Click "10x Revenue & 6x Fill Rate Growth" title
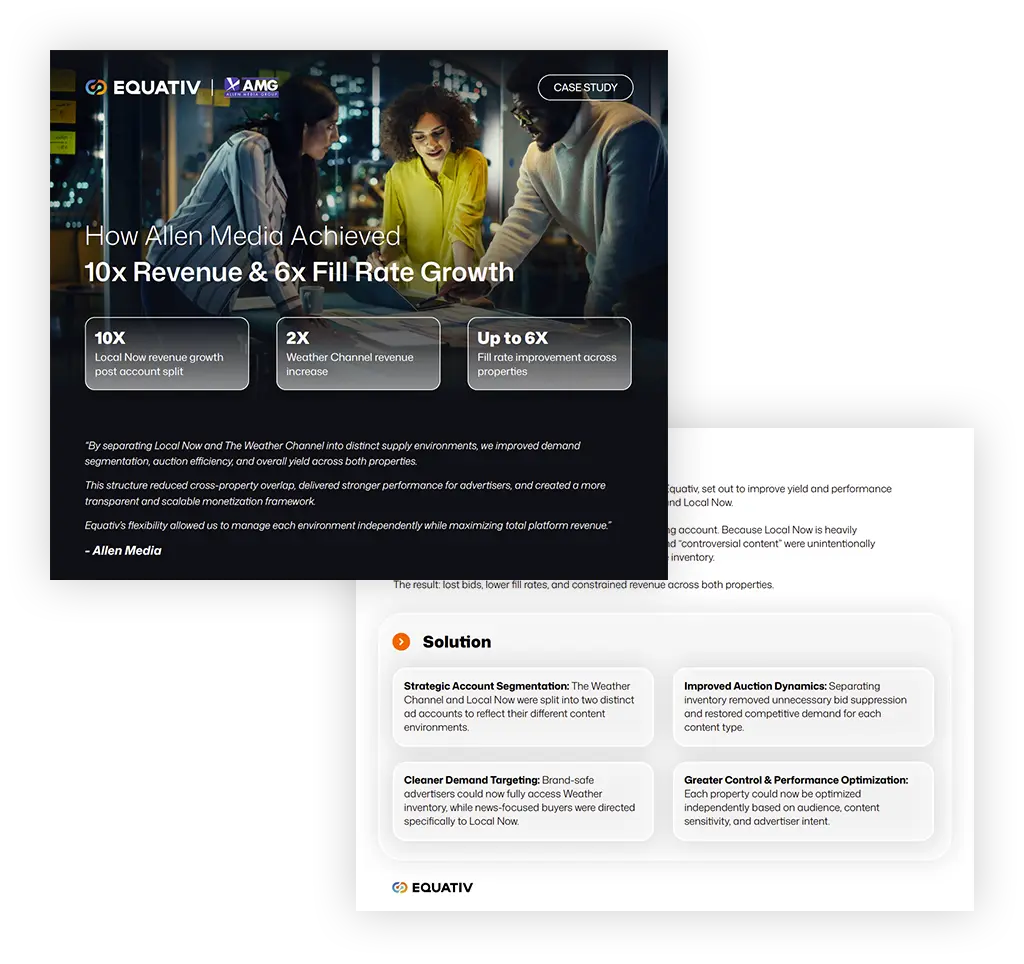Viewport: 1024px width, 964px height. tap(299, 272)
